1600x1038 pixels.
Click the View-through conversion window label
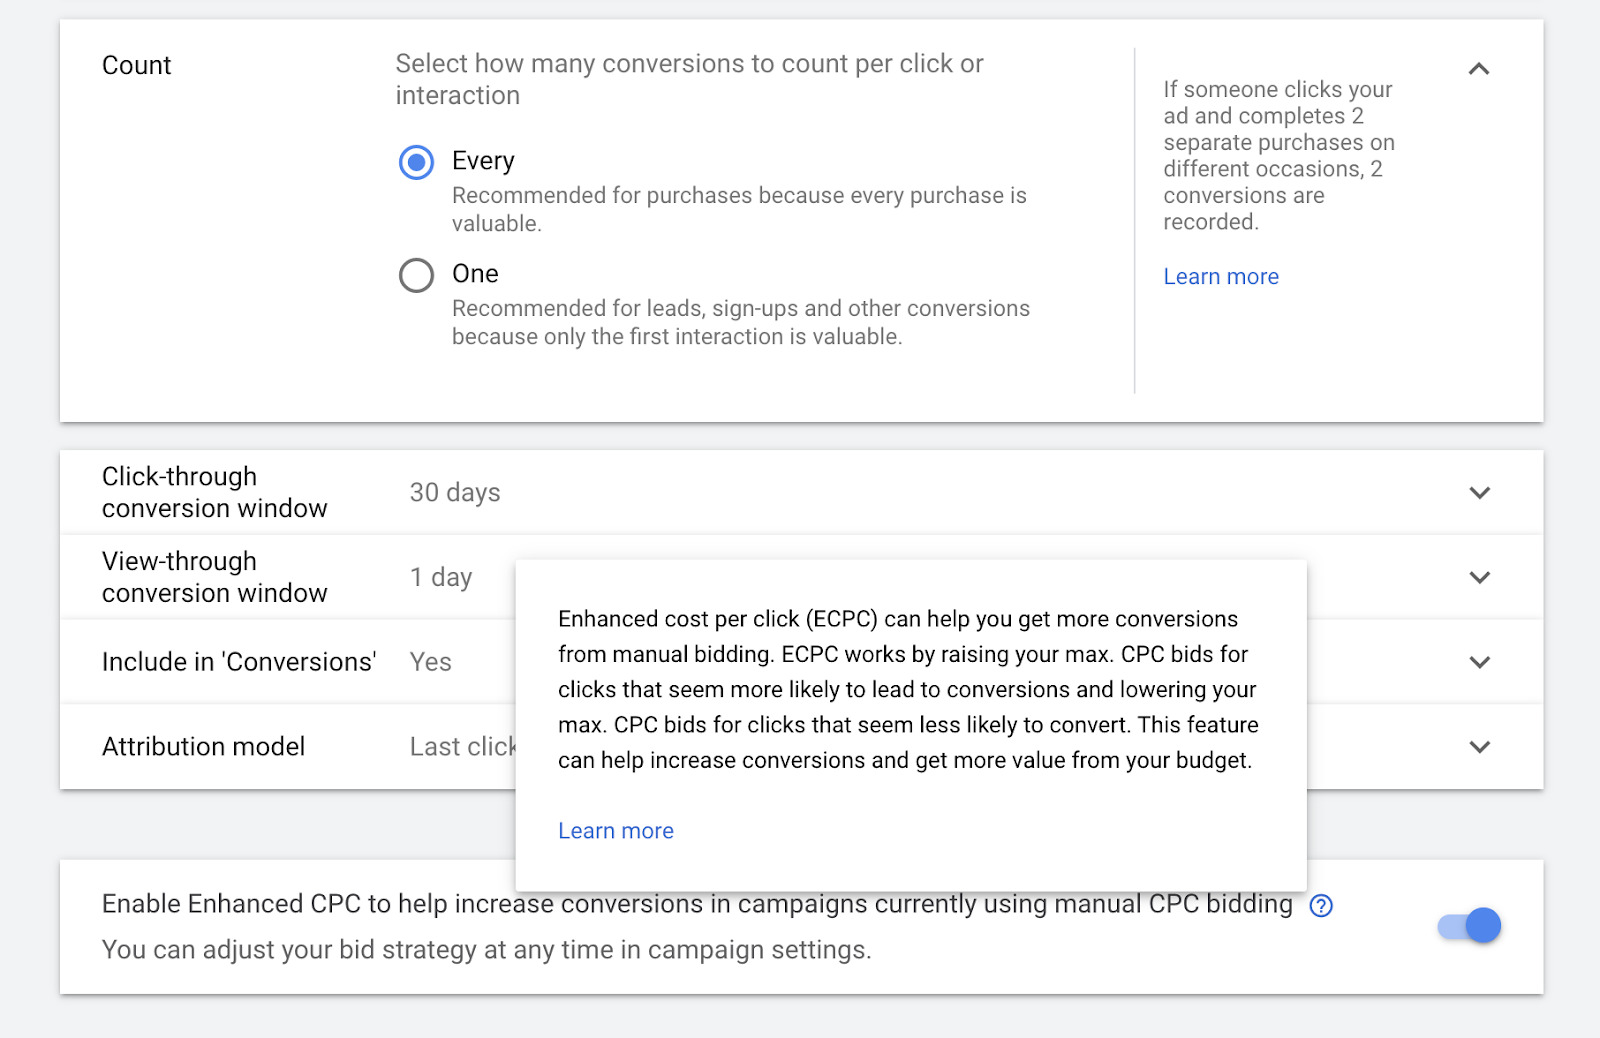pos(214,577)
